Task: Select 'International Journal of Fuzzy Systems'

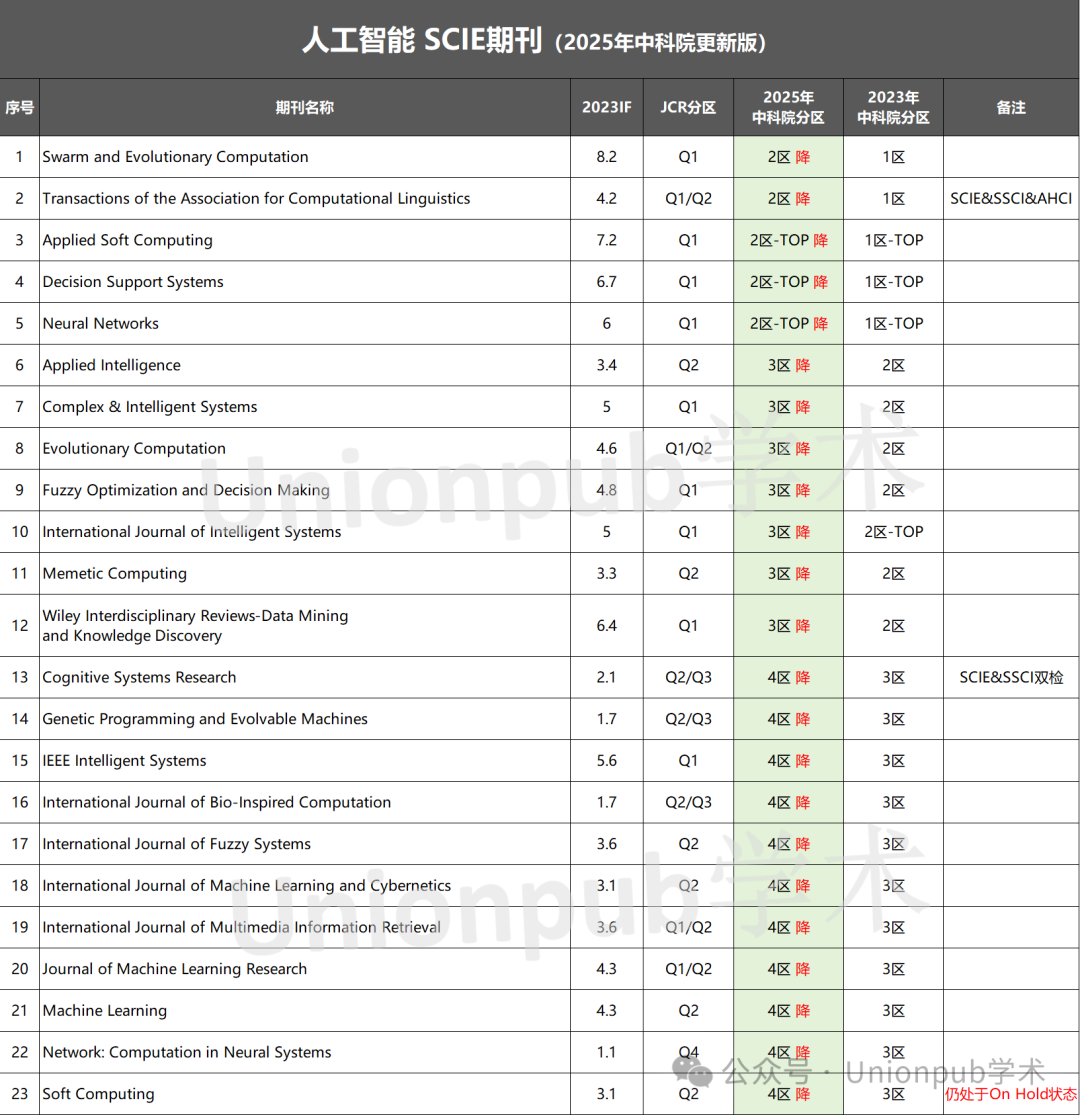Action: pos(176,844)
